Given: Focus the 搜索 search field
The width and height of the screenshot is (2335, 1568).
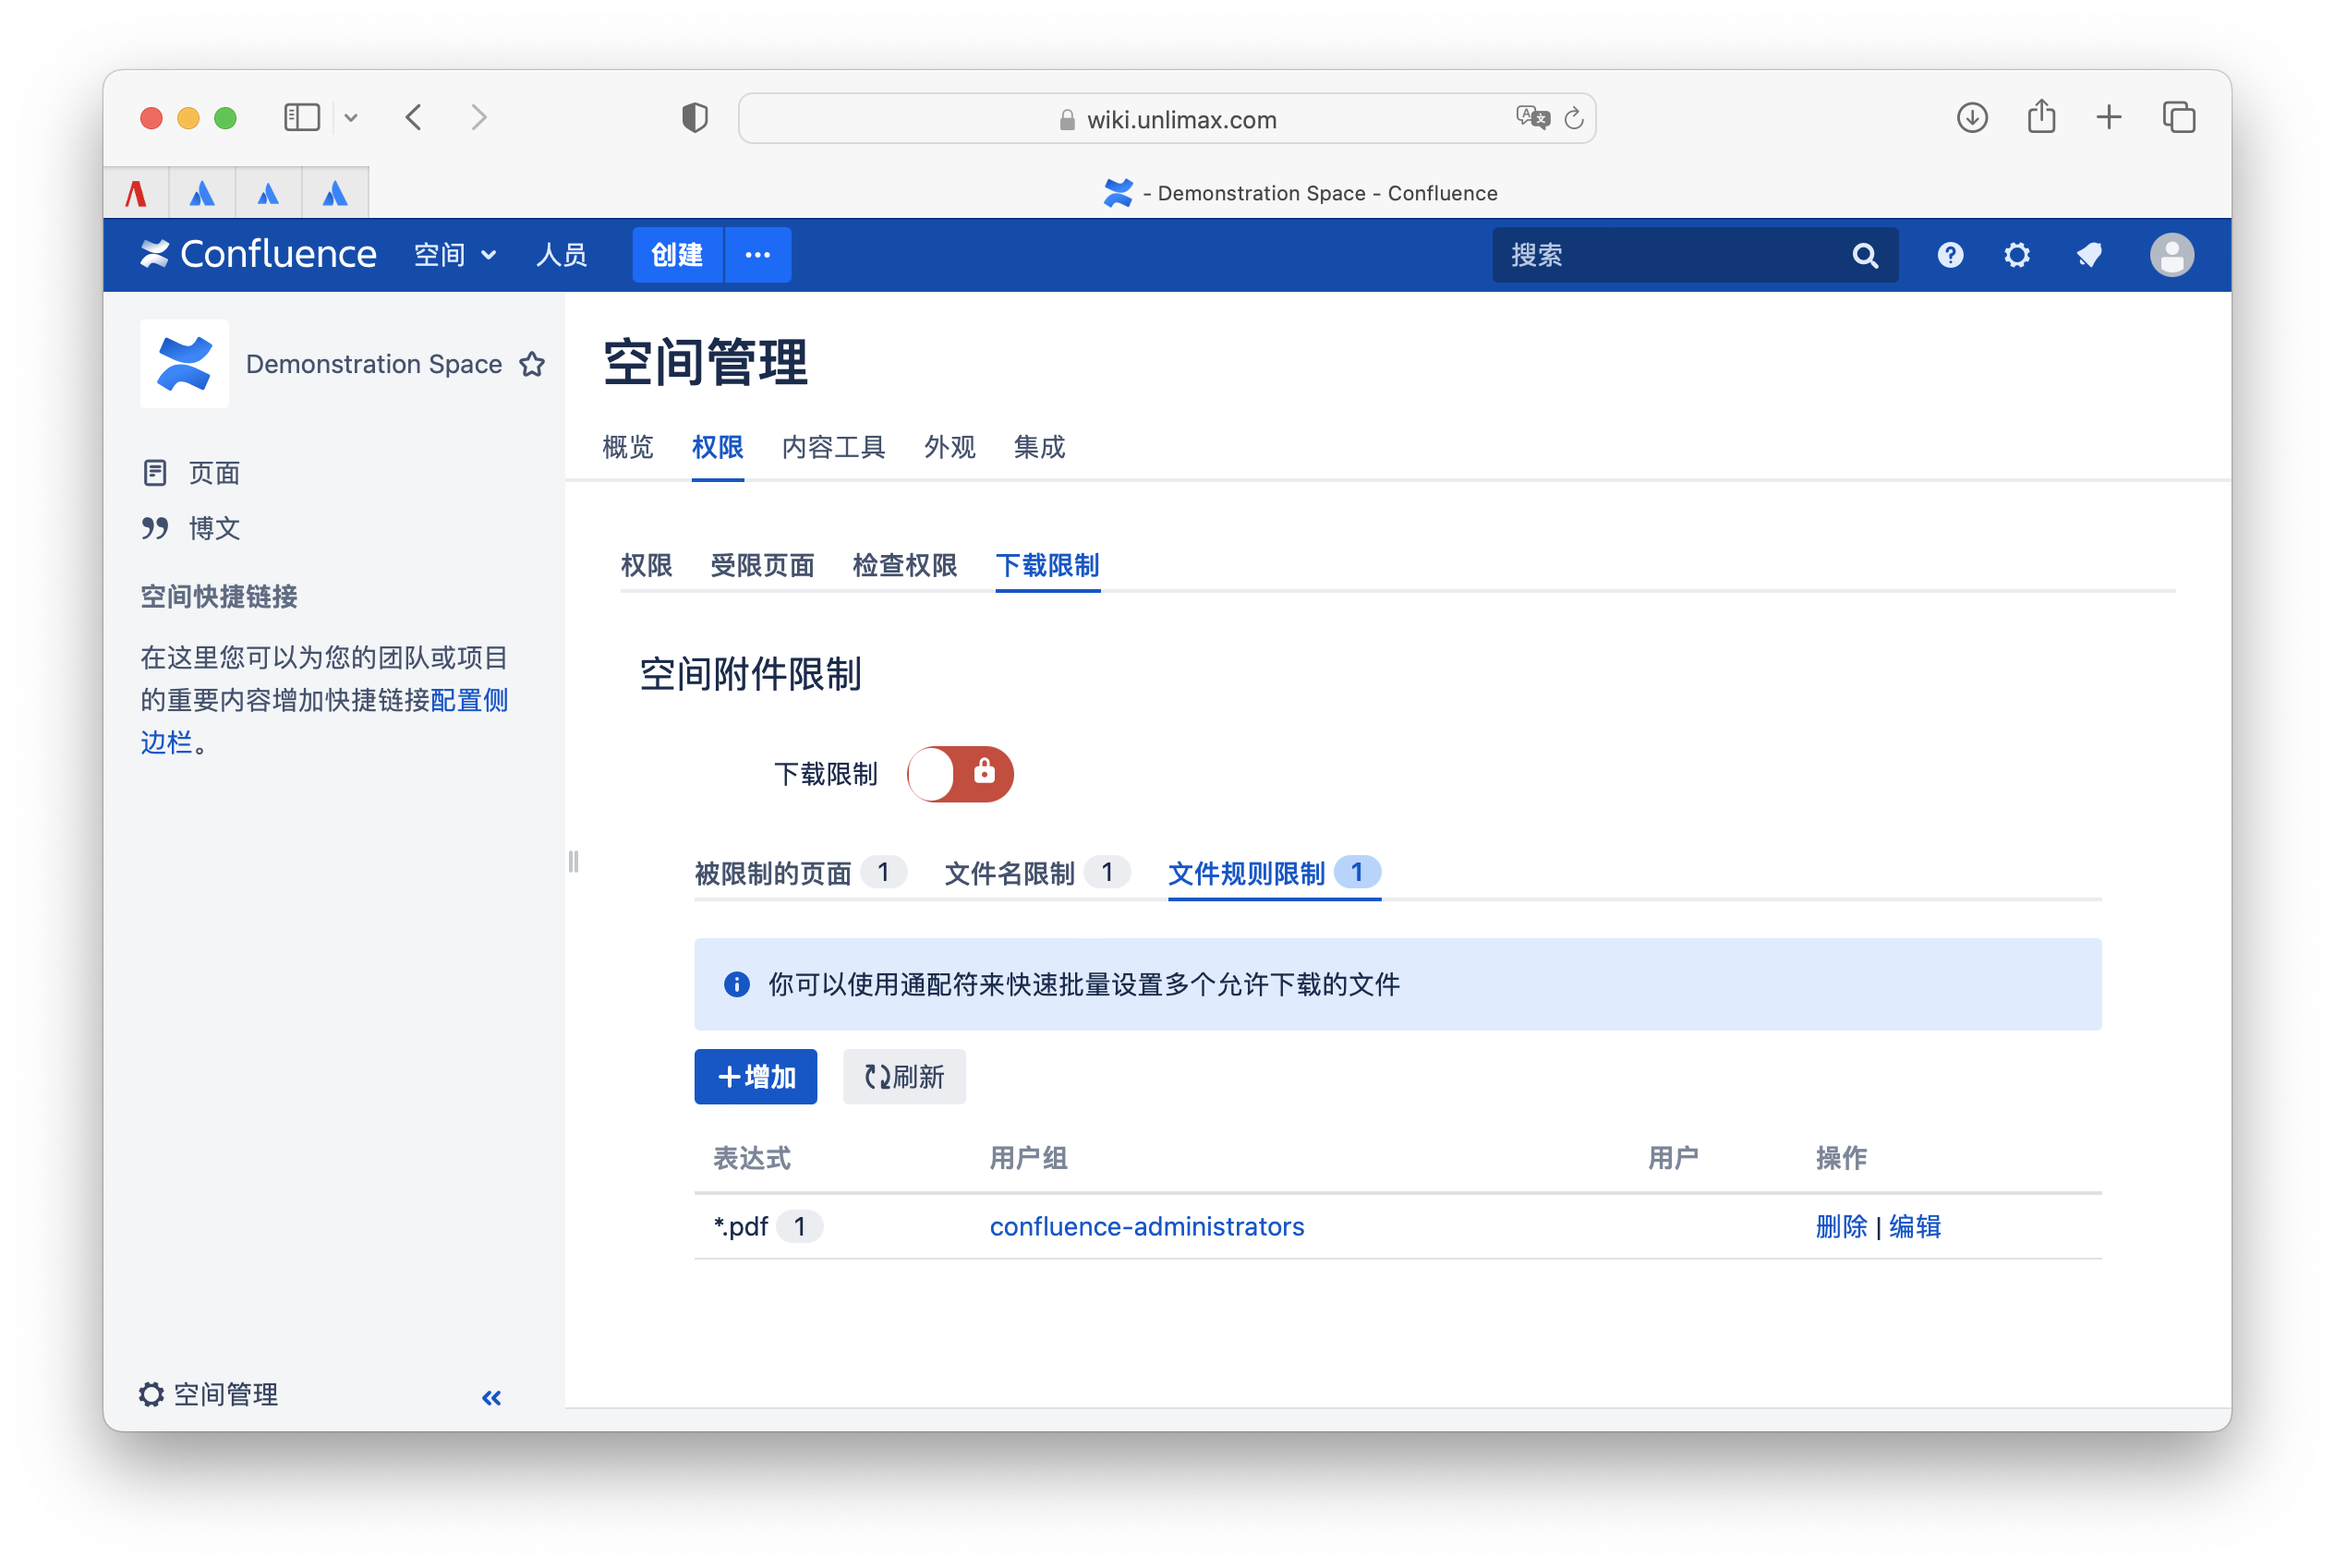Looking at the screenshot, I should click(1670, 255).
